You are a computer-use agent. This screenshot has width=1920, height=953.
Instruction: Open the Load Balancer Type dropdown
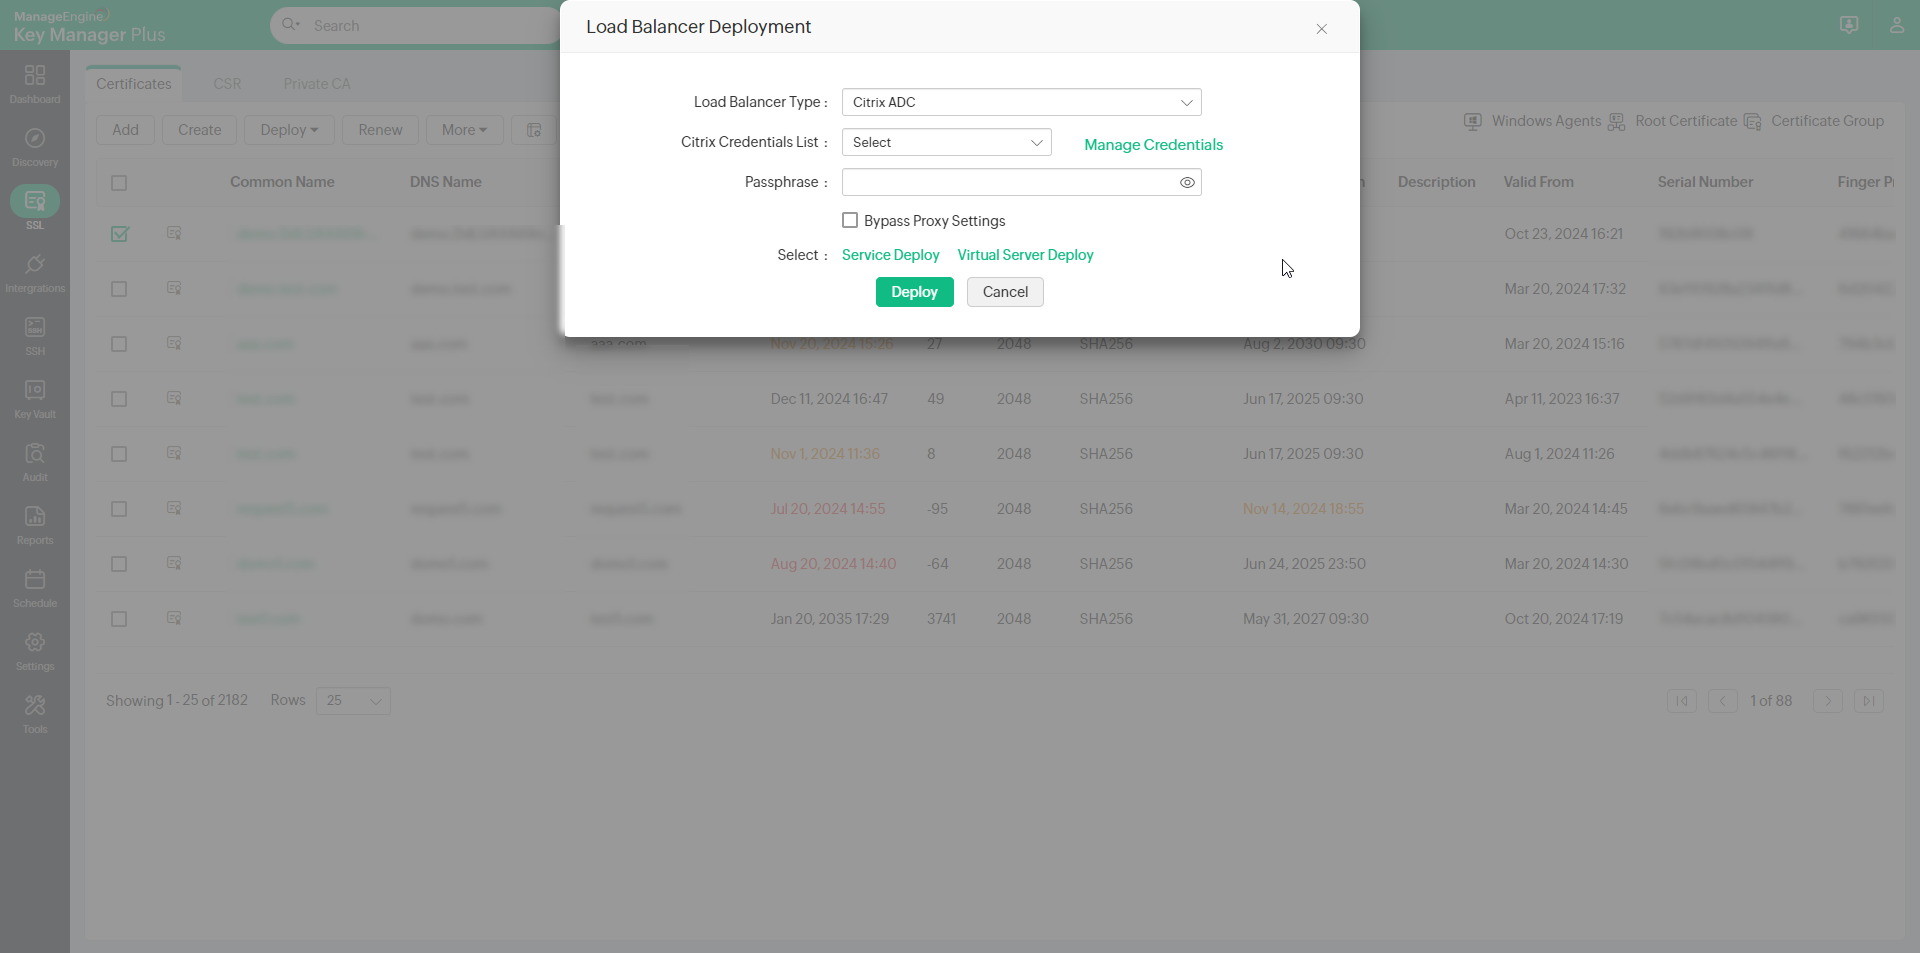1022,102
